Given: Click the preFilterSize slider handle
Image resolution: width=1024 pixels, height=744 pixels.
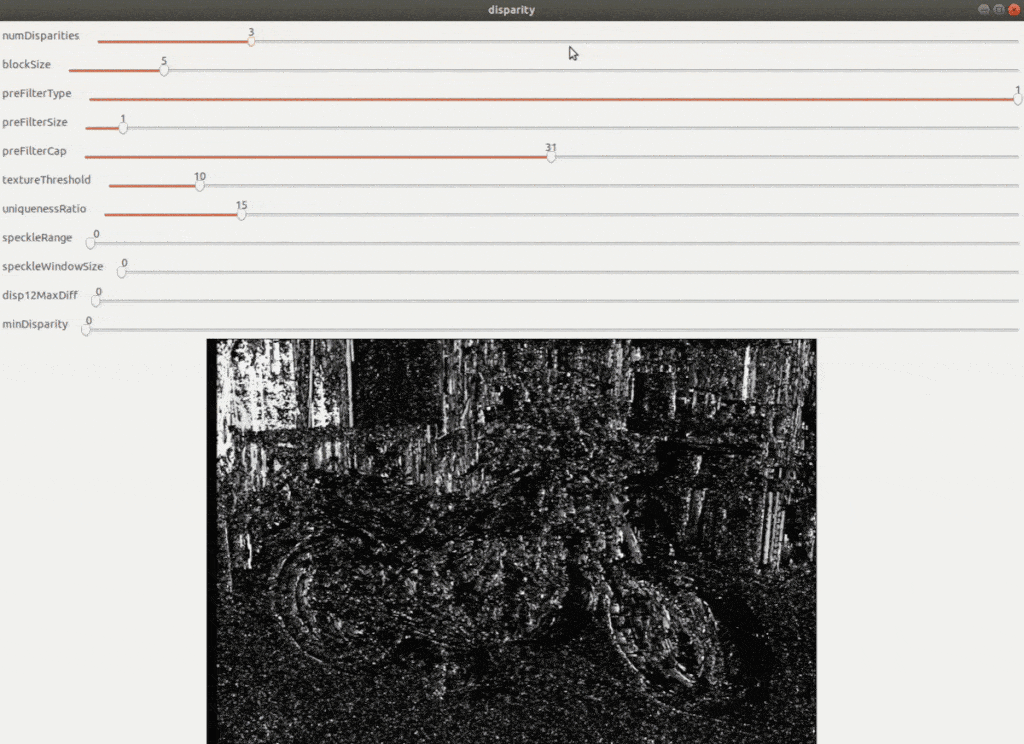Looking at the screenshot, I should coord(123,127).
